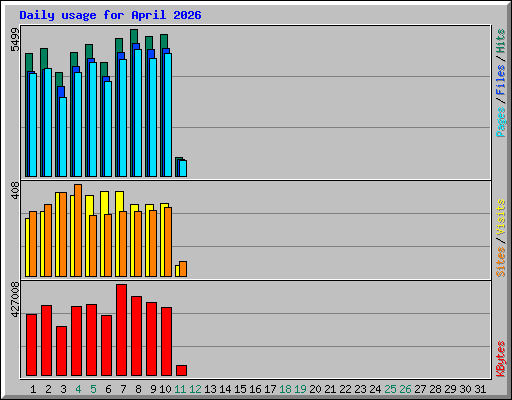Screen dimensions: 512x400
Task: Click the 'Daily usage for April 2026' title
Action: [x=110, y=15]
